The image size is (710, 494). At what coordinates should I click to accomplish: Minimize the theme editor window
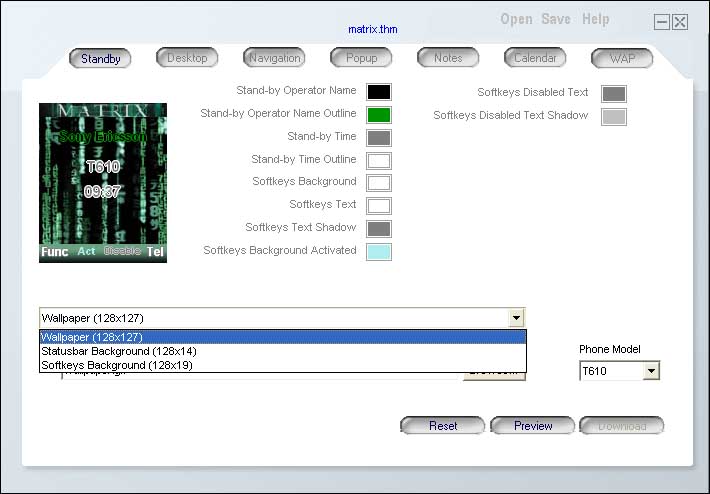662,22
